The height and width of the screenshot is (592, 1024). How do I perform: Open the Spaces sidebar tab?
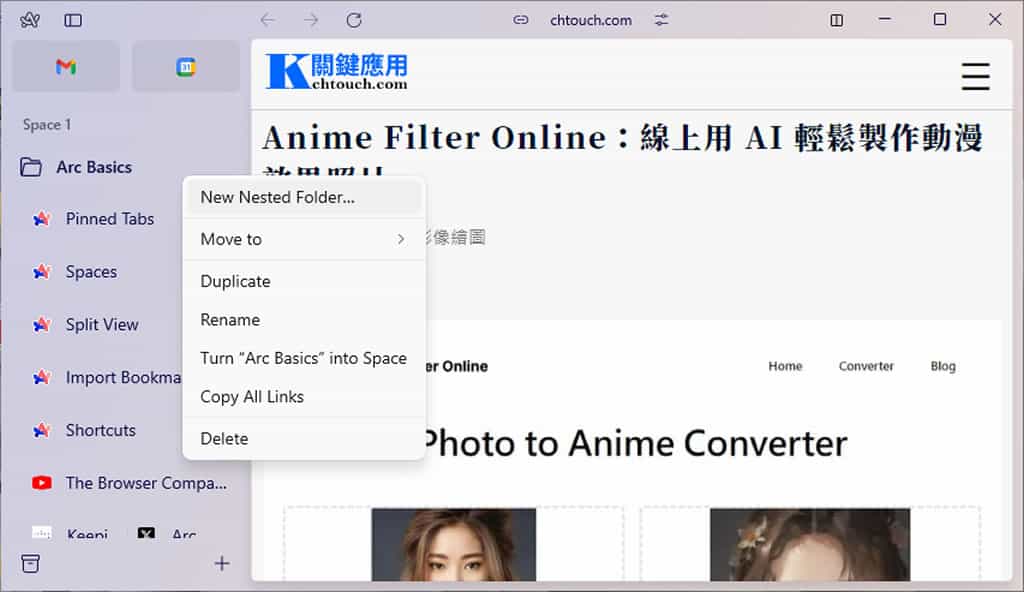tap(91, 272)
